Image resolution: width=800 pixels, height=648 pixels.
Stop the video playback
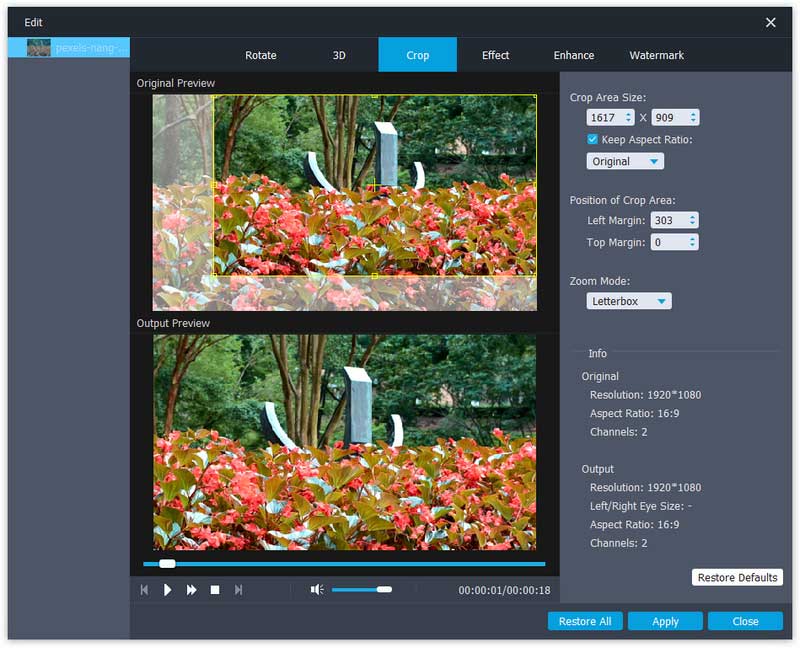[215, 590]
